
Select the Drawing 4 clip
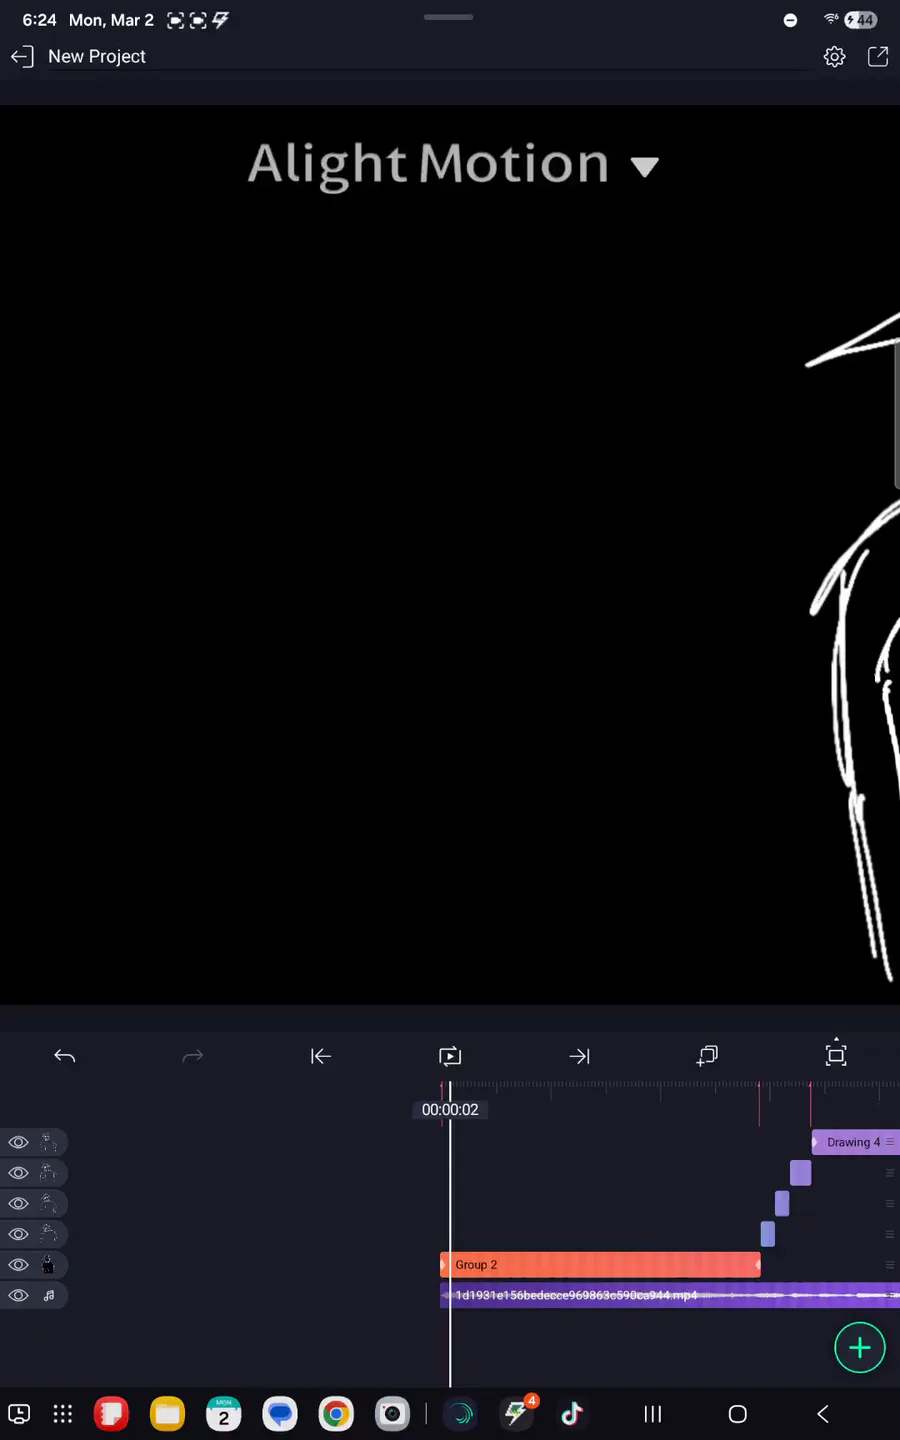click(x=855, y=1142)
